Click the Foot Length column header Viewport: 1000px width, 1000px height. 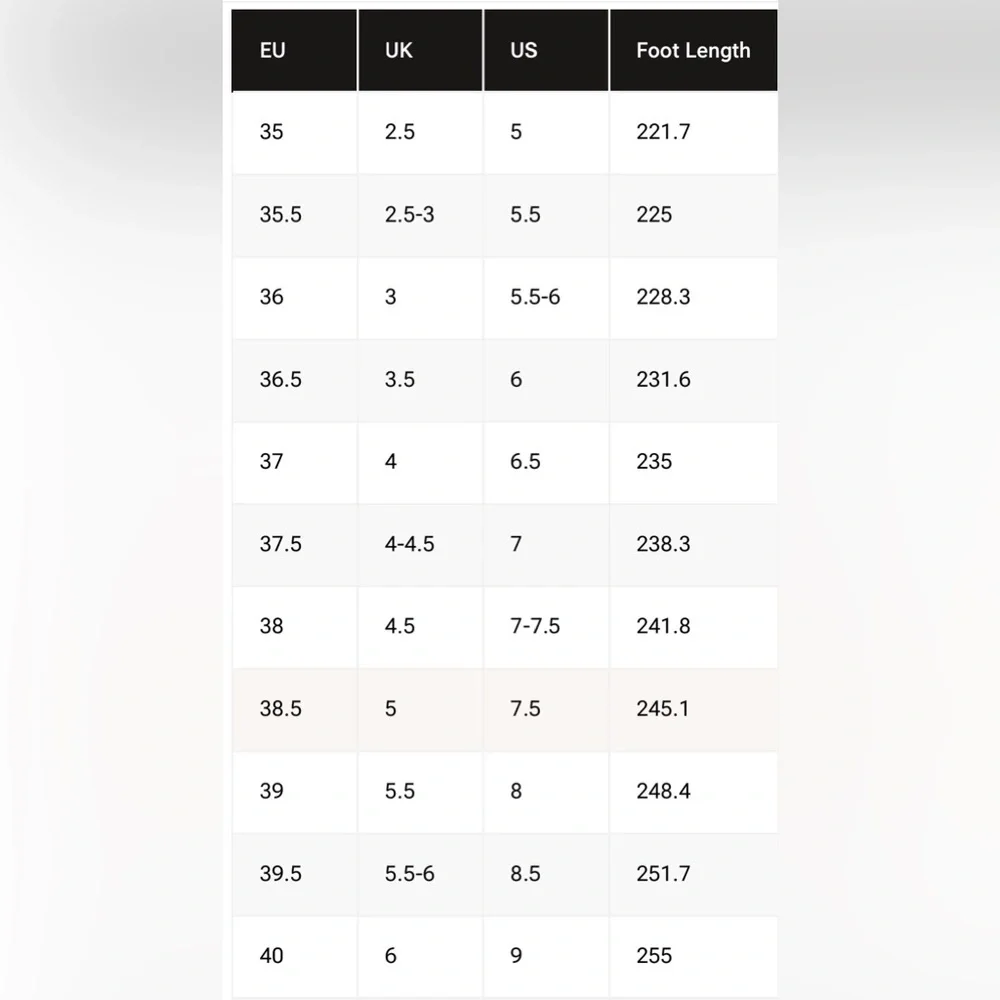694,50
